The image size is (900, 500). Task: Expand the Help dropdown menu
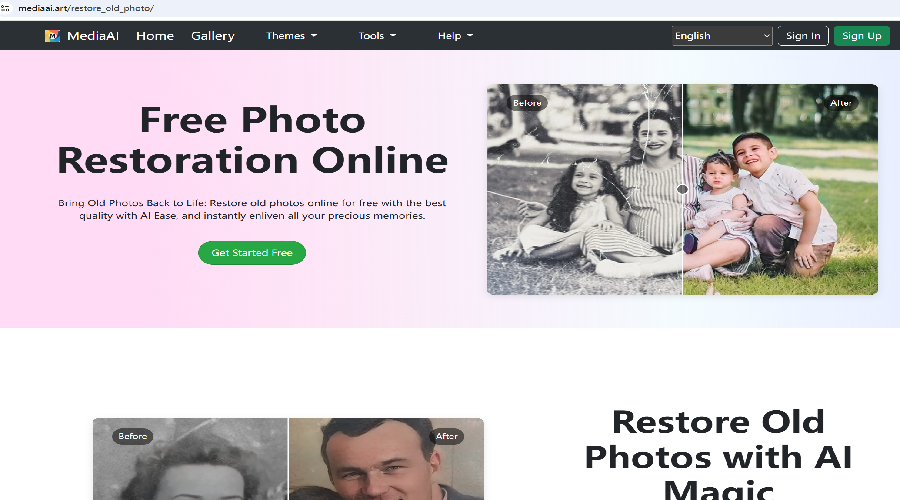click(455, 36)
